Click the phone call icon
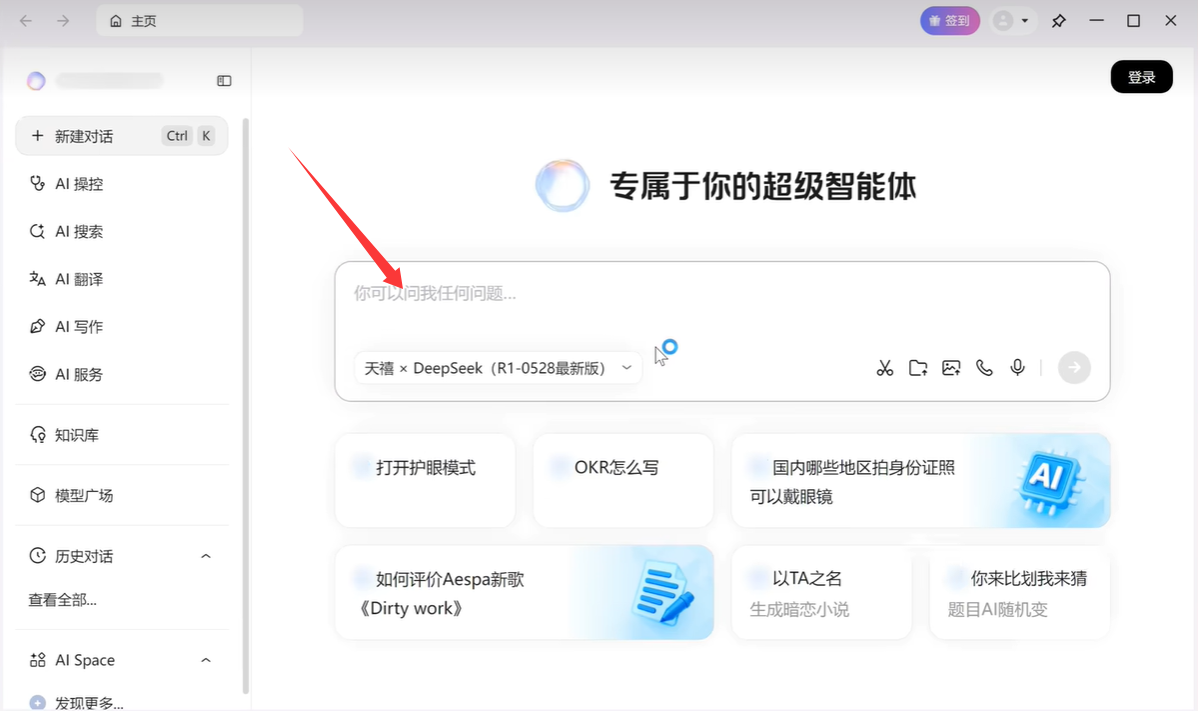 984,368
